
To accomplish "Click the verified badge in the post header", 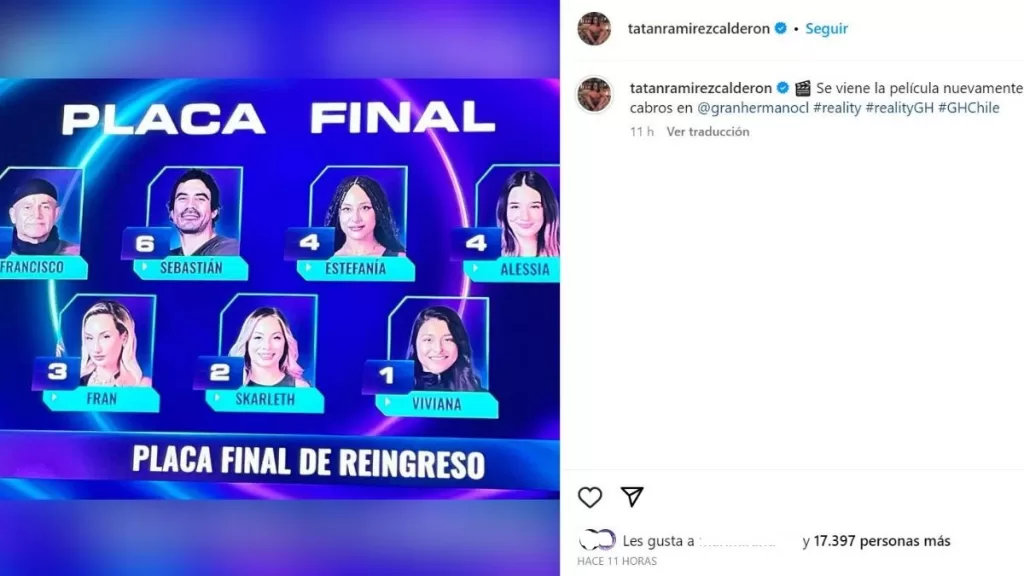I will [780, 29].
